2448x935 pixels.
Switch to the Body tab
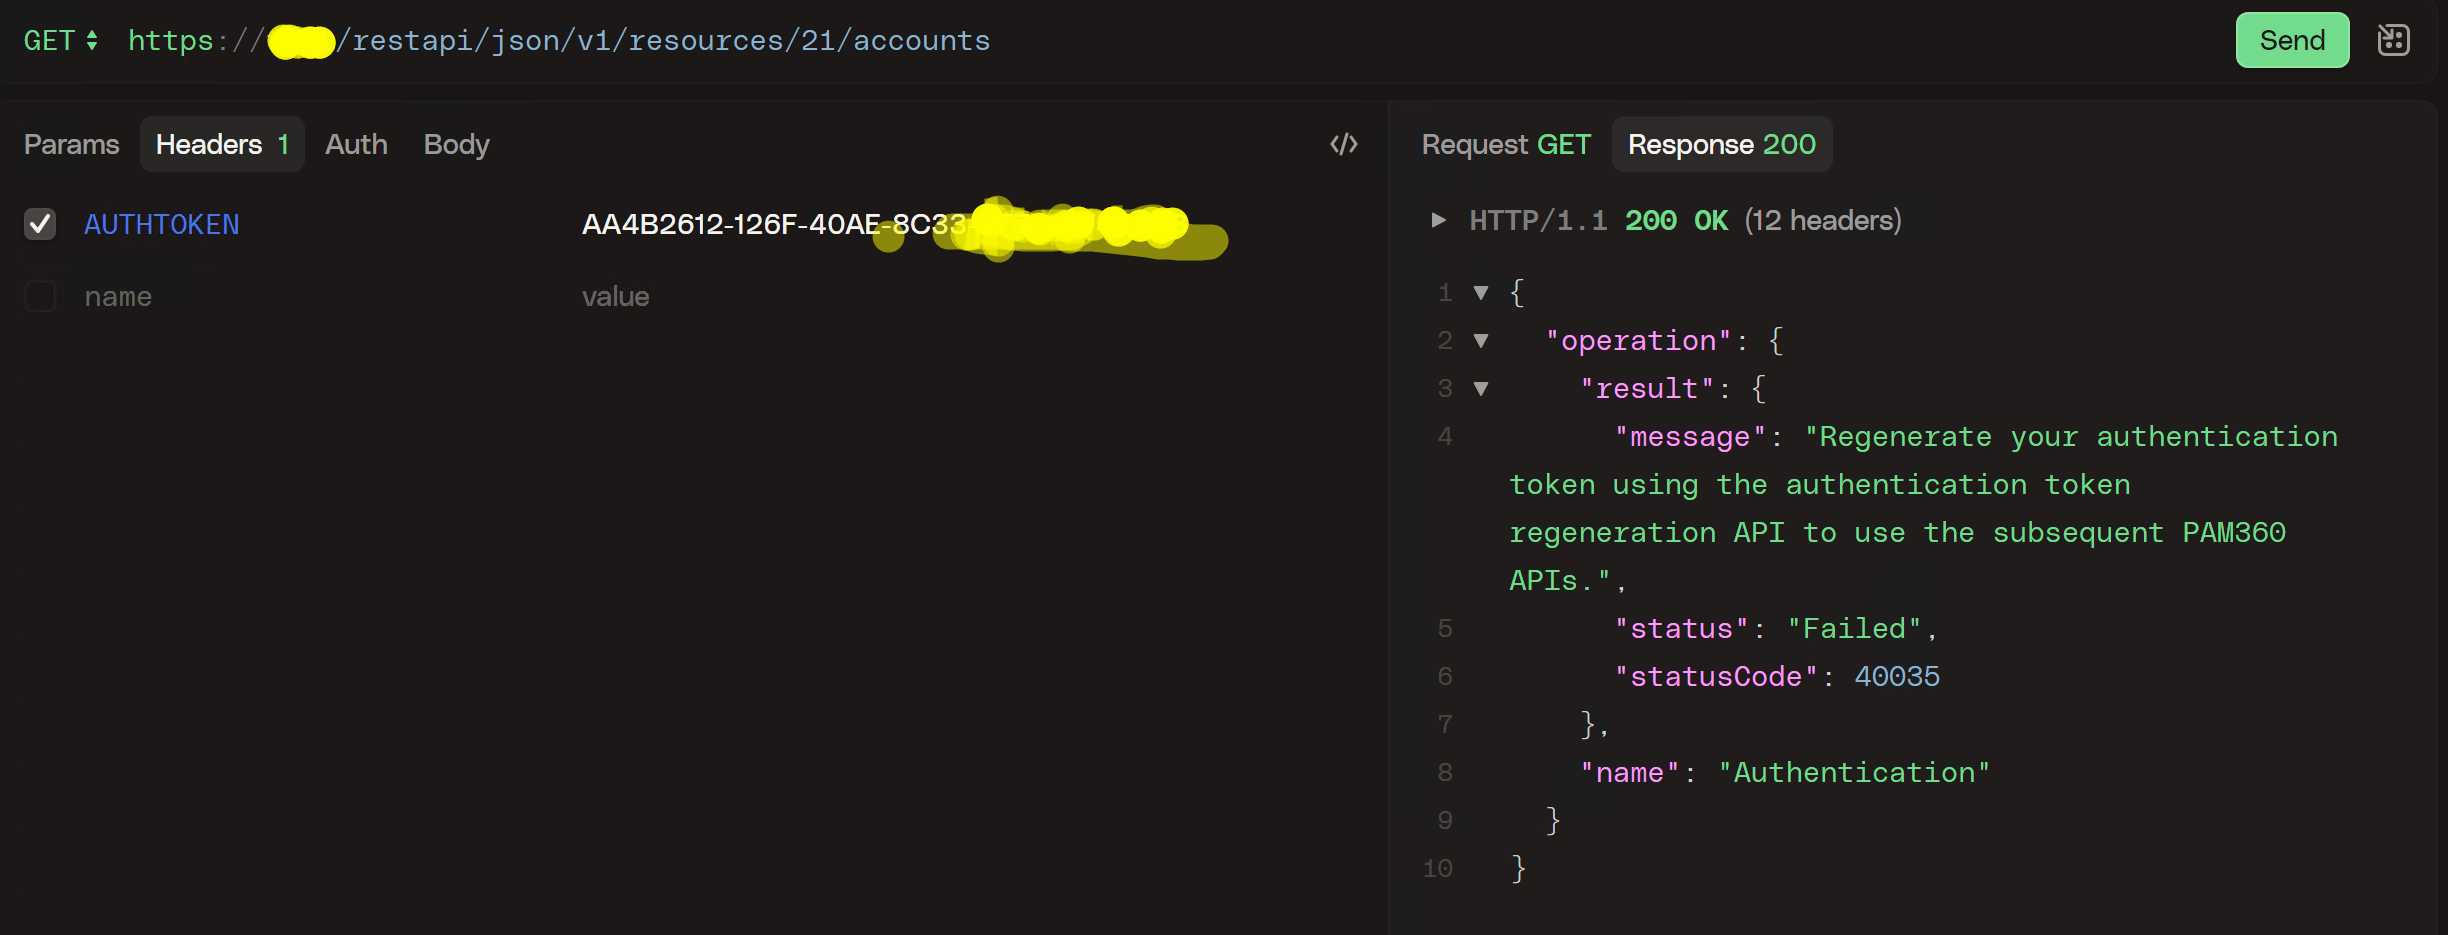point(456,145)
